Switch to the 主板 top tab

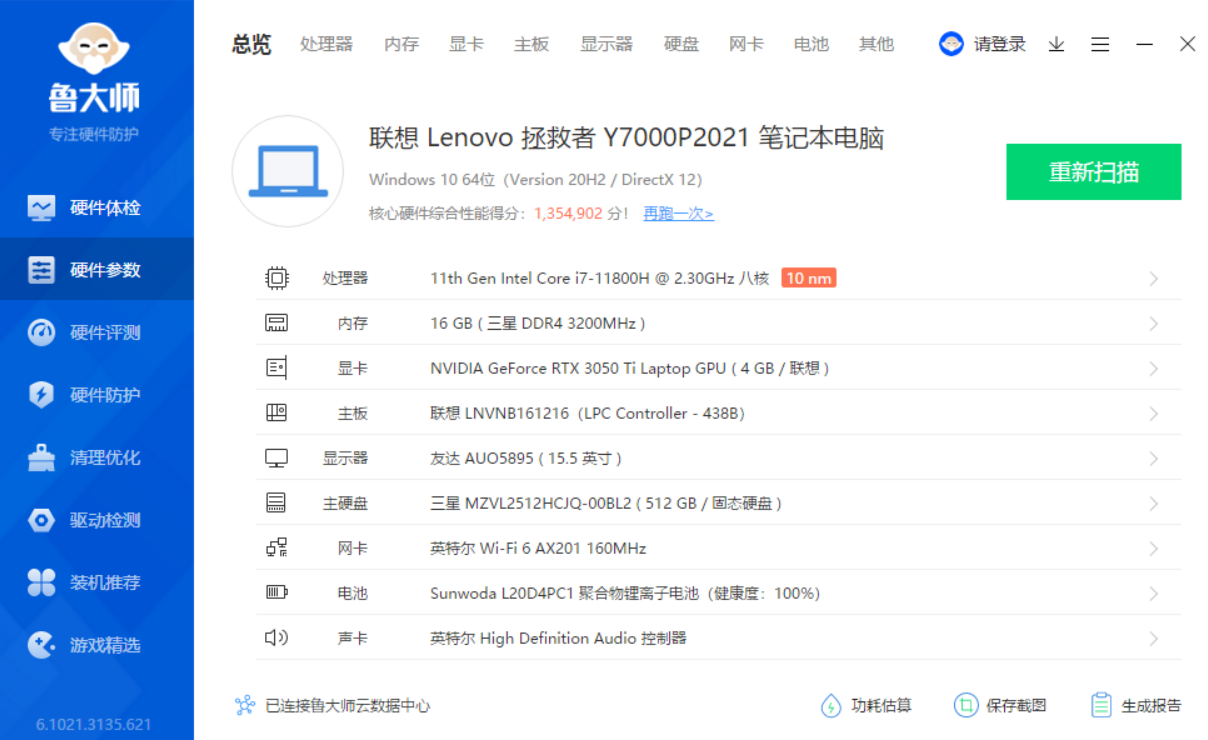click(x=531, y=44)
